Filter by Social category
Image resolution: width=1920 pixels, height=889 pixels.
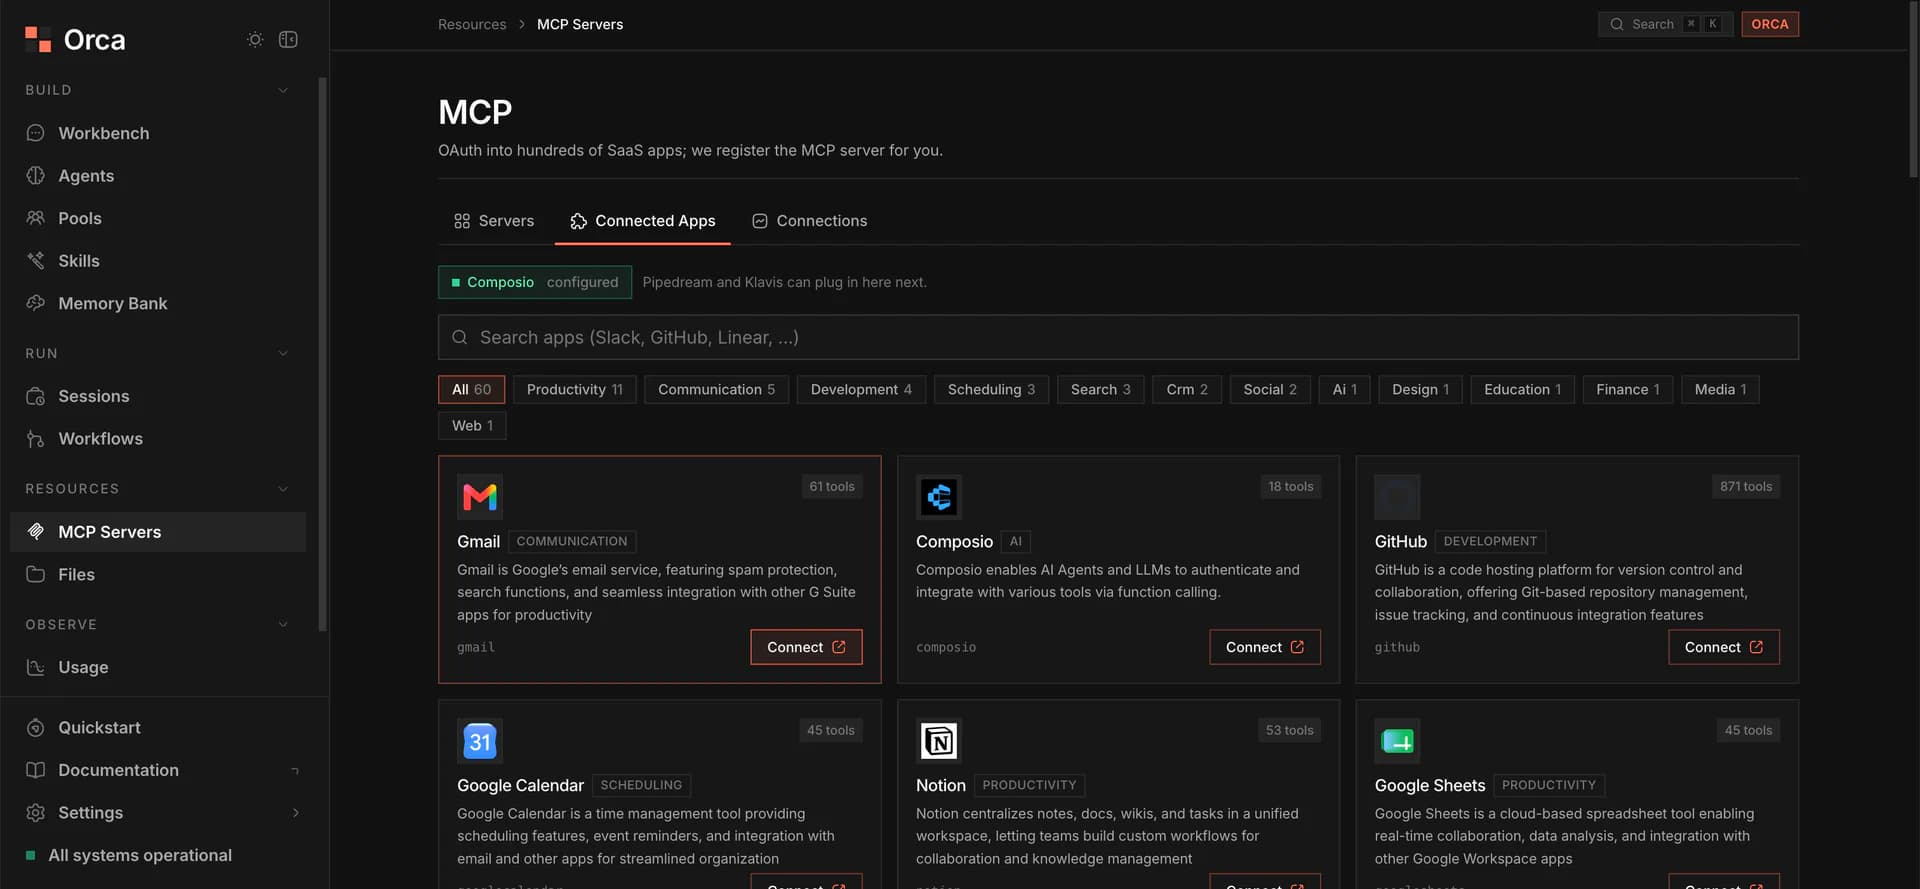[1270, 389]
